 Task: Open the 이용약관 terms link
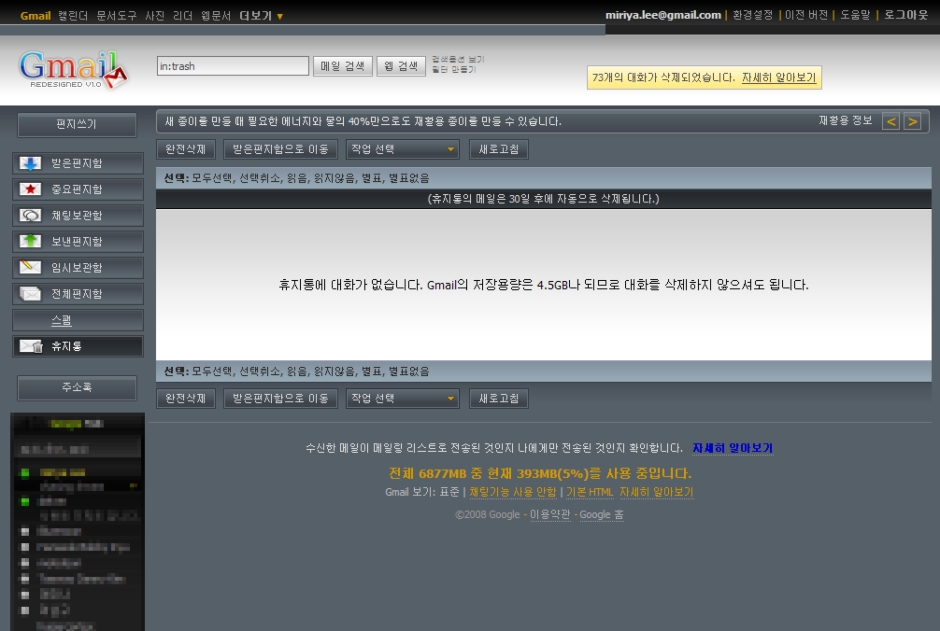550,515
